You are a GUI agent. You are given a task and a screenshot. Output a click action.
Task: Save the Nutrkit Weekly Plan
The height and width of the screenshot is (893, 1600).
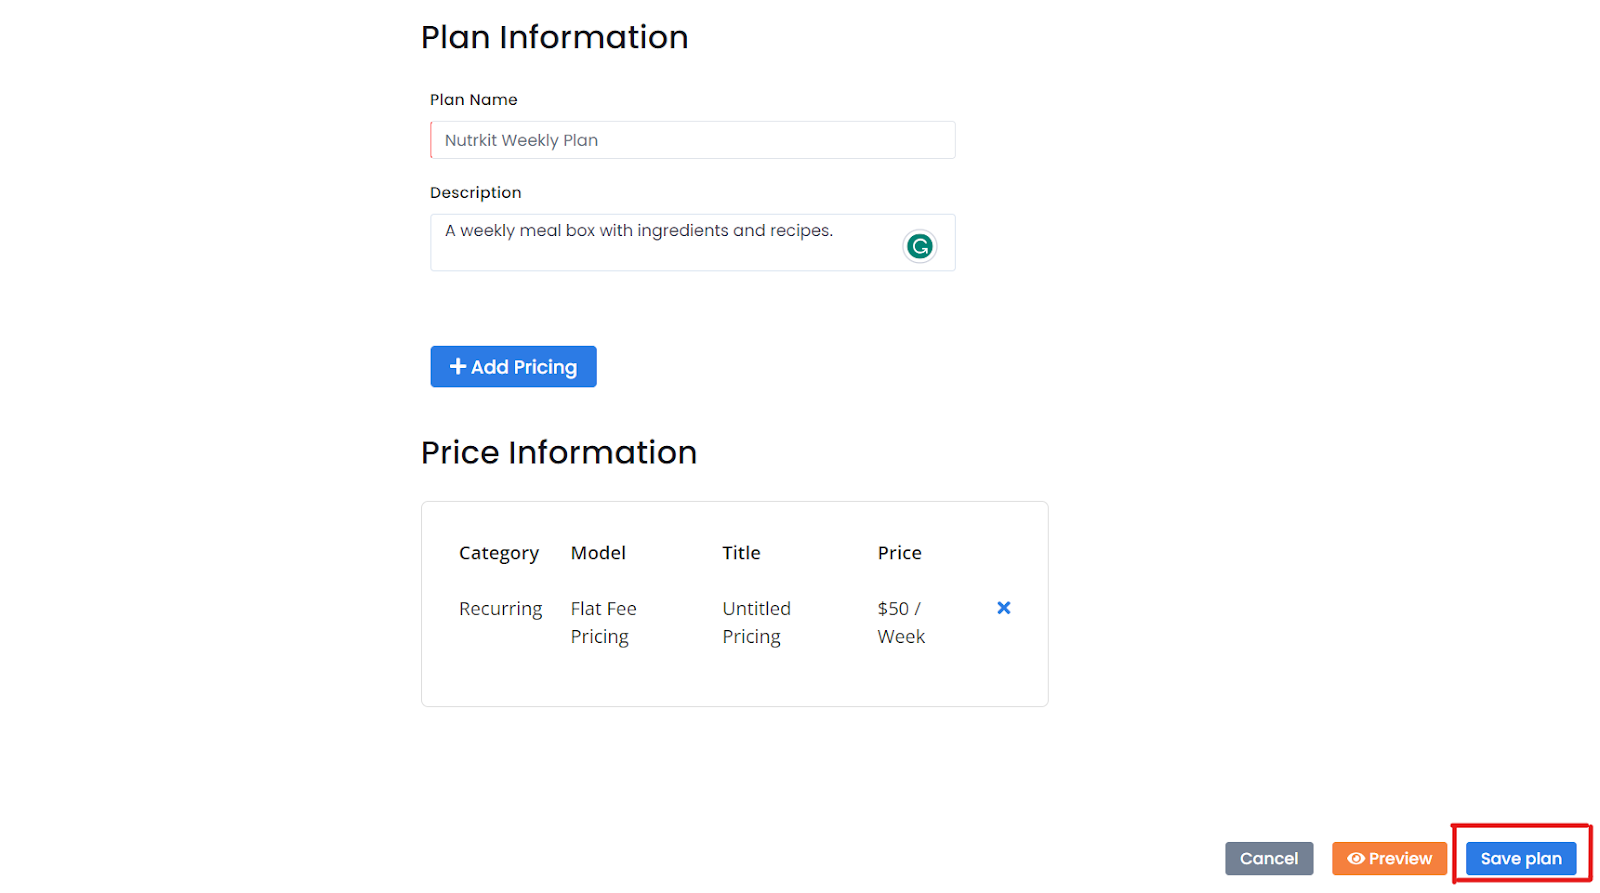[x=1520, y=858]
